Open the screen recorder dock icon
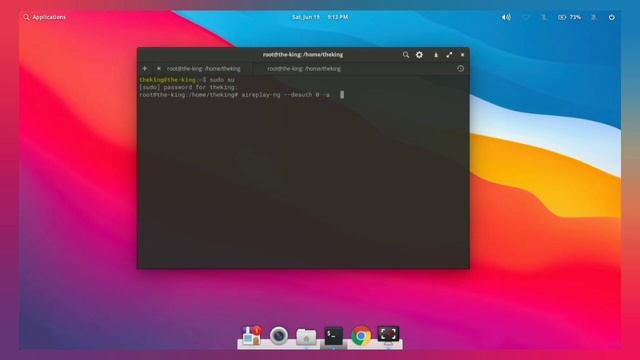640x360 pixels. [388, 335]
